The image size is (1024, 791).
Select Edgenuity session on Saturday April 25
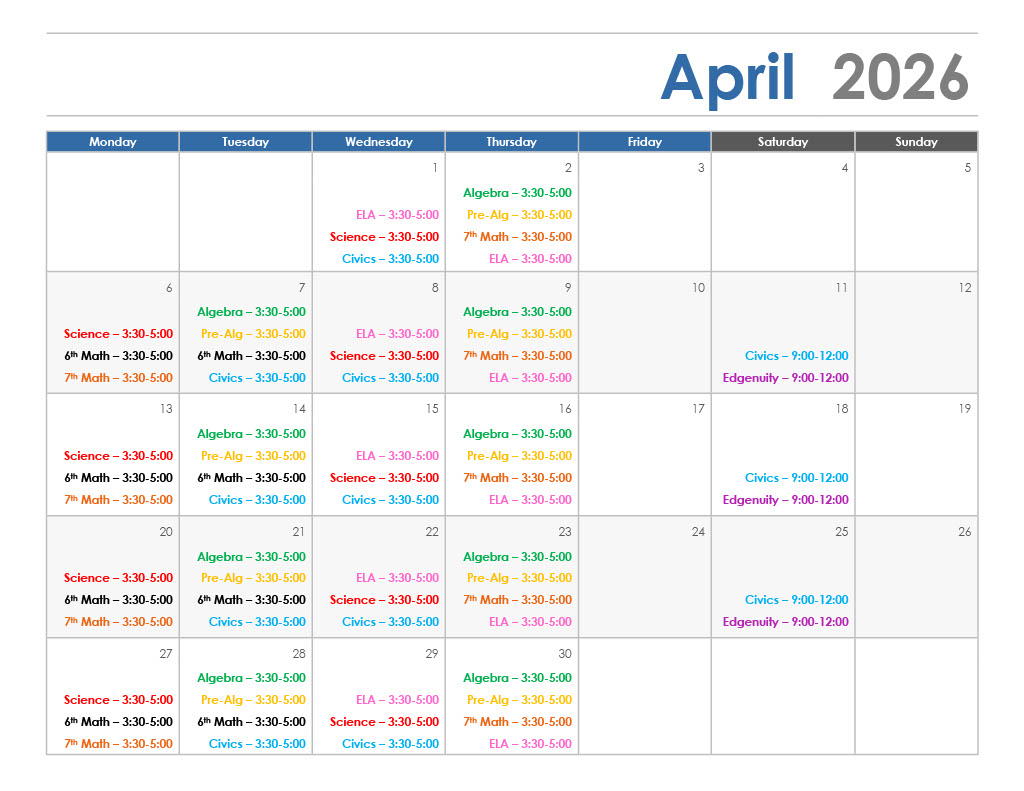pos(785,622)
